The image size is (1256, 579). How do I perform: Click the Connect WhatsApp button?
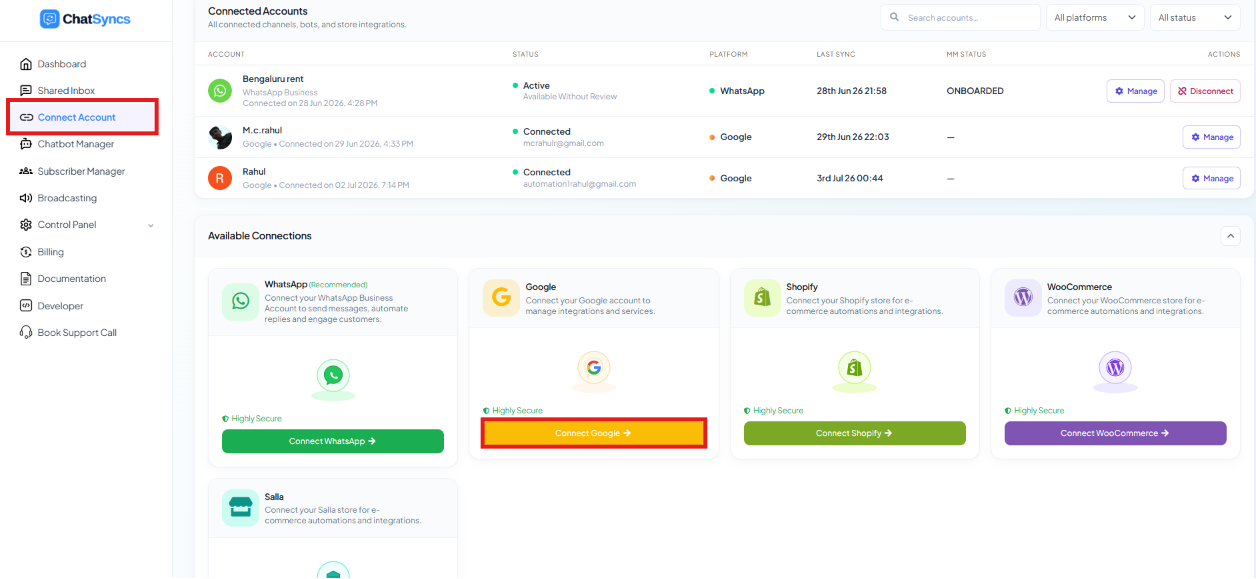[333, 441]
